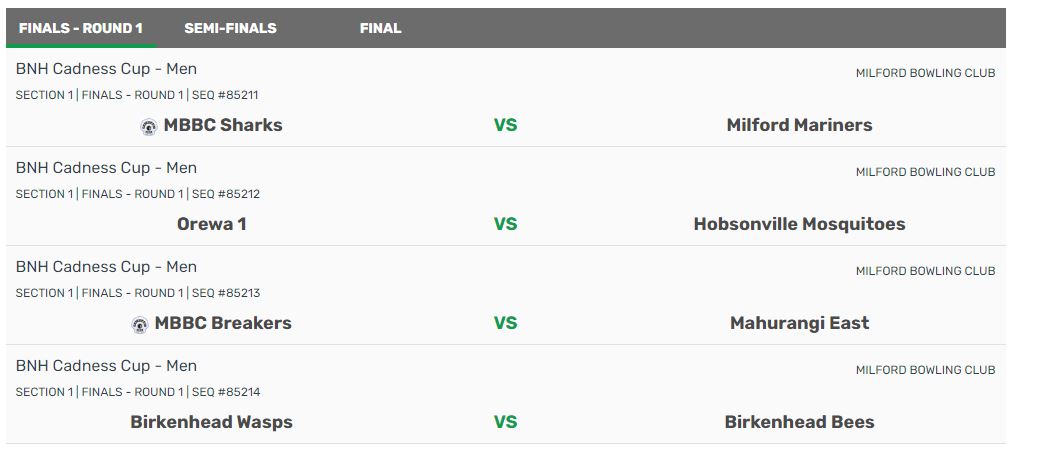Click VS in Breakers versus Mahurangi East match
1039x462 pixels.
(x=505, y=323)
